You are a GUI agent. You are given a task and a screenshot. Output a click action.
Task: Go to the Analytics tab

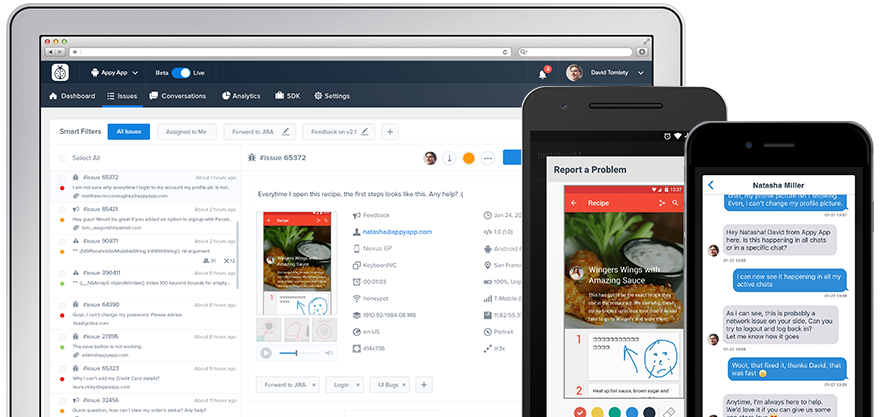pos(240,96)
